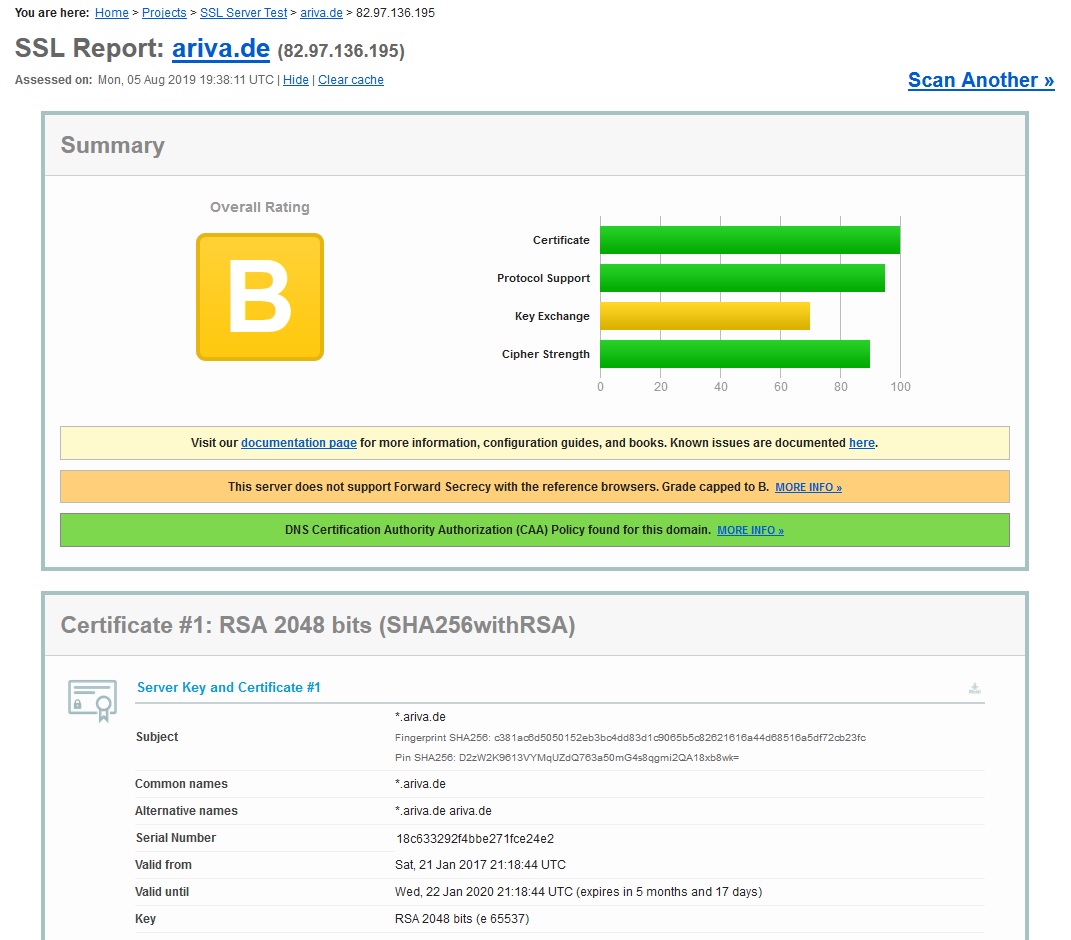1071x940 pixels.
Task: Click Scan Another to test a new server
Action: (x=981, y=80)
